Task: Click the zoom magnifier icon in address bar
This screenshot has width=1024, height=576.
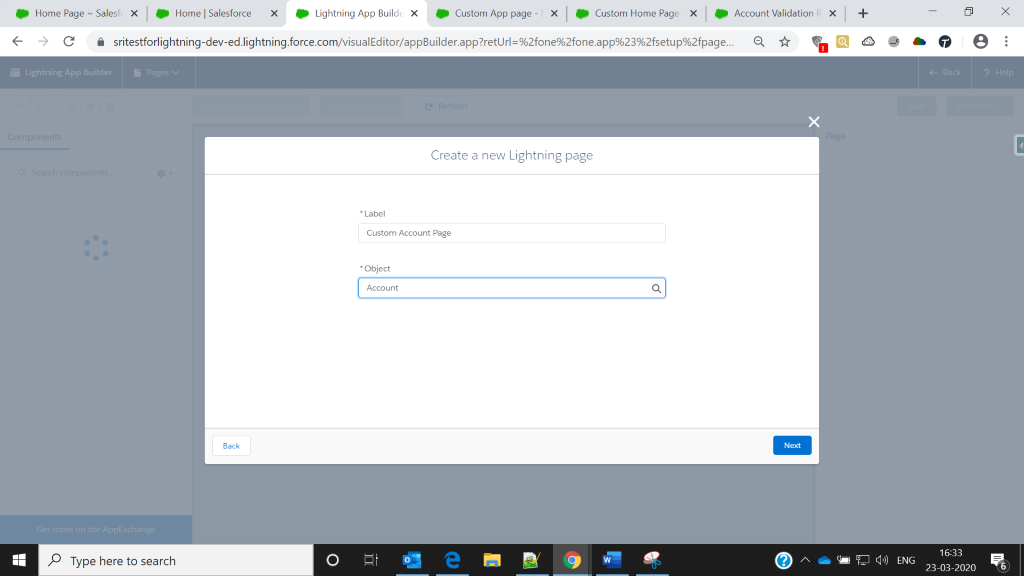Action: pyautogui.click(x=759, y=42)
